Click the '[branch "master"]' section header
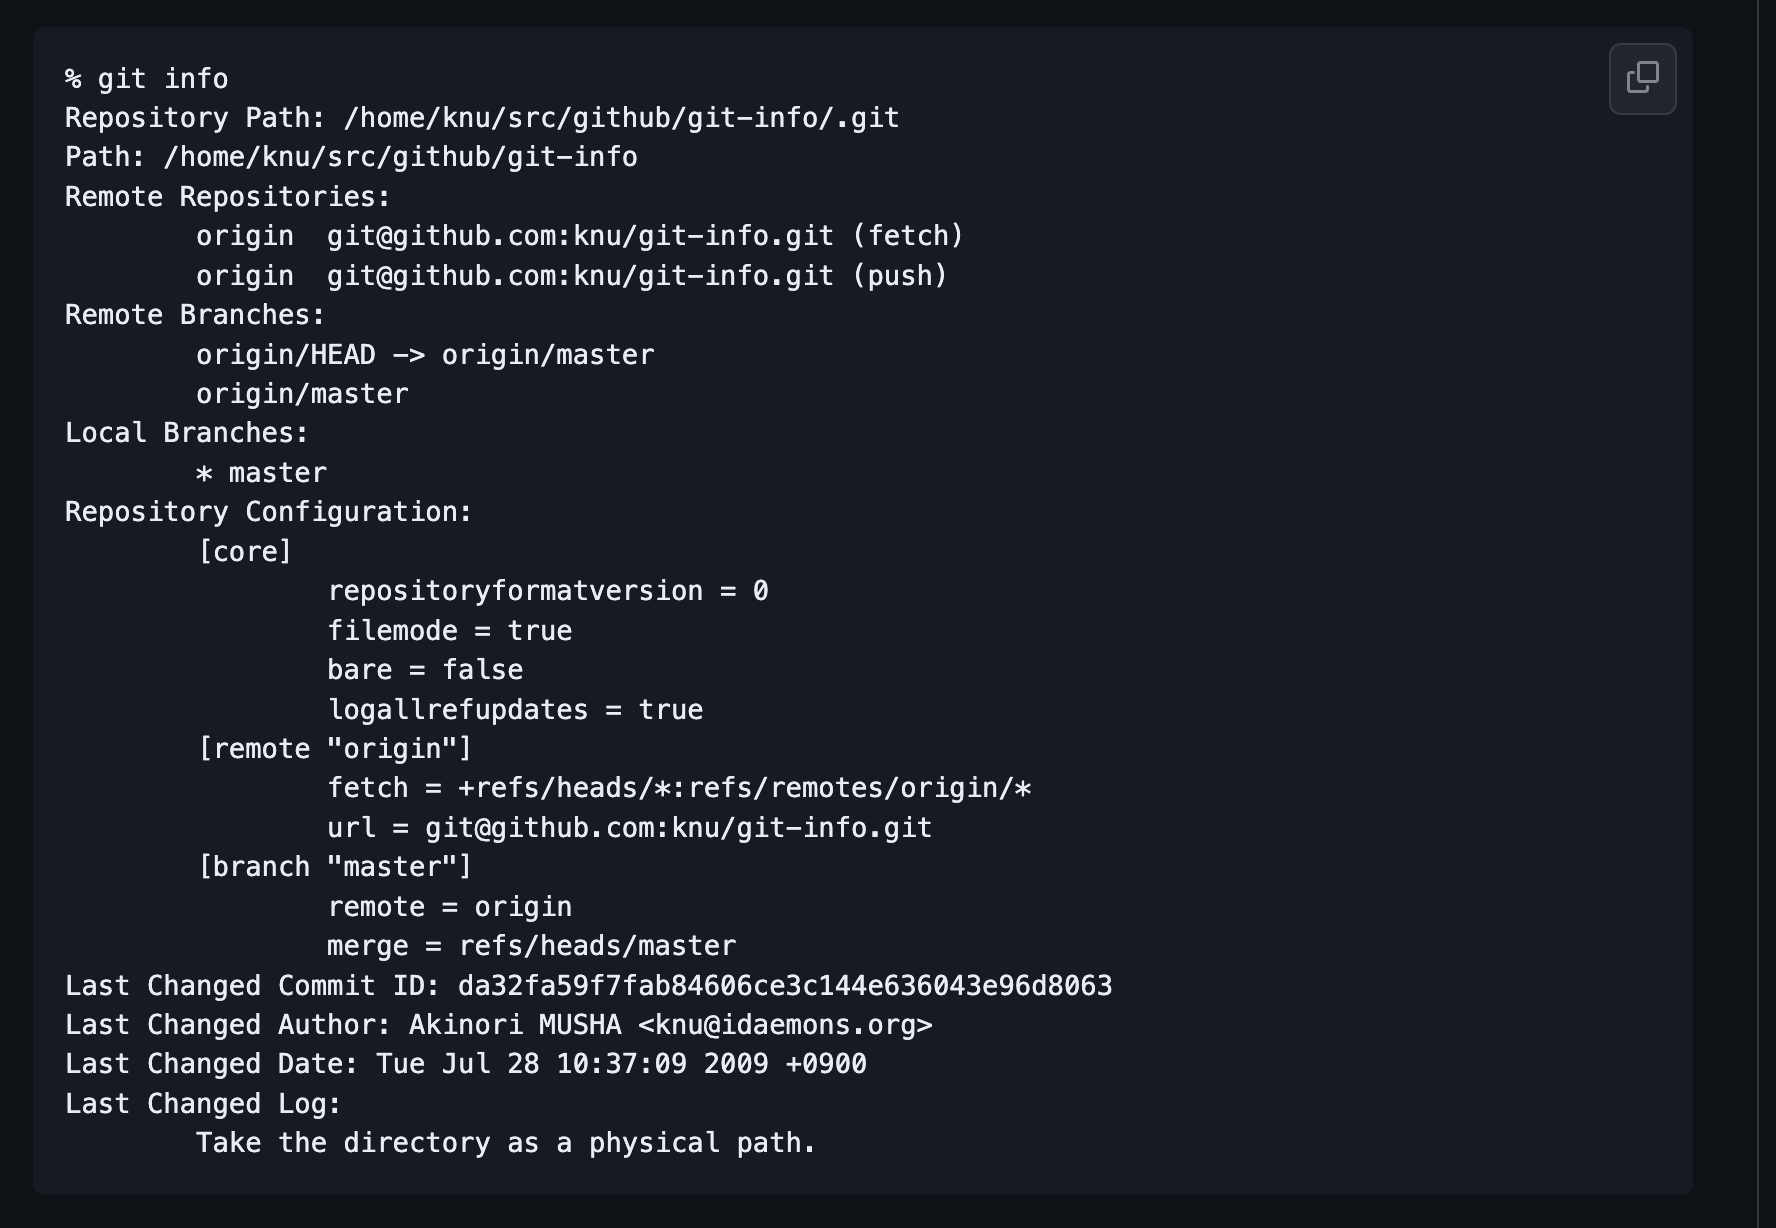This screenshot has height=1228, width=1776. point(334,867)
